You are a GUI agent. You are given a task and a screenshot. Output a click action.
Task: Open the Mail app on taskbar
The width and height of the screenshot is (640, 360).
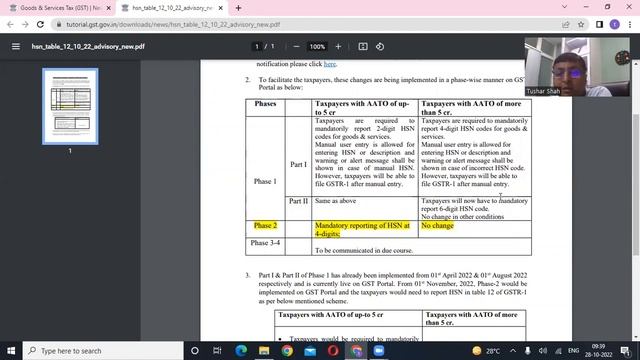pyautogui.click(x=310, y=351)
